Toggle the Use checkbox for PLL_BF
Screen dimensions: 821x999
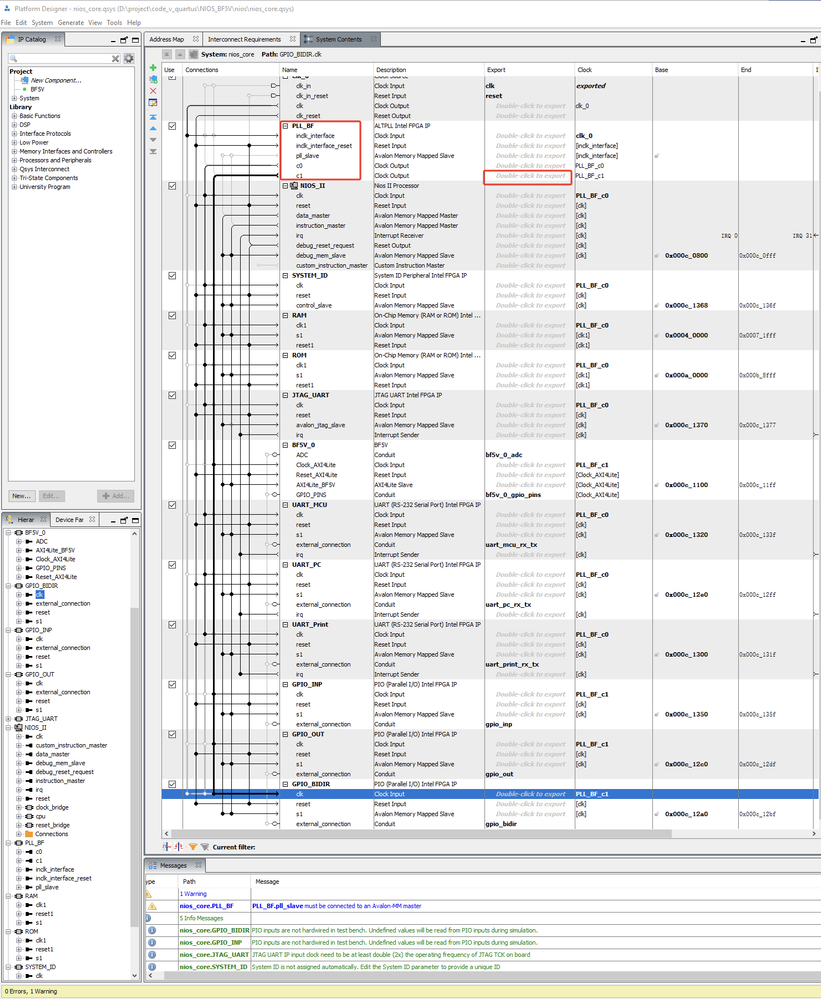click(x=172, y=126)
